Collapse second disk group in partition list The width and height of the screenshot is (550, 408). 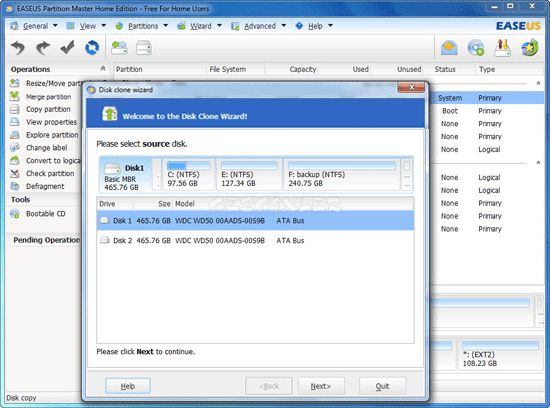click(x=538, y=163)
